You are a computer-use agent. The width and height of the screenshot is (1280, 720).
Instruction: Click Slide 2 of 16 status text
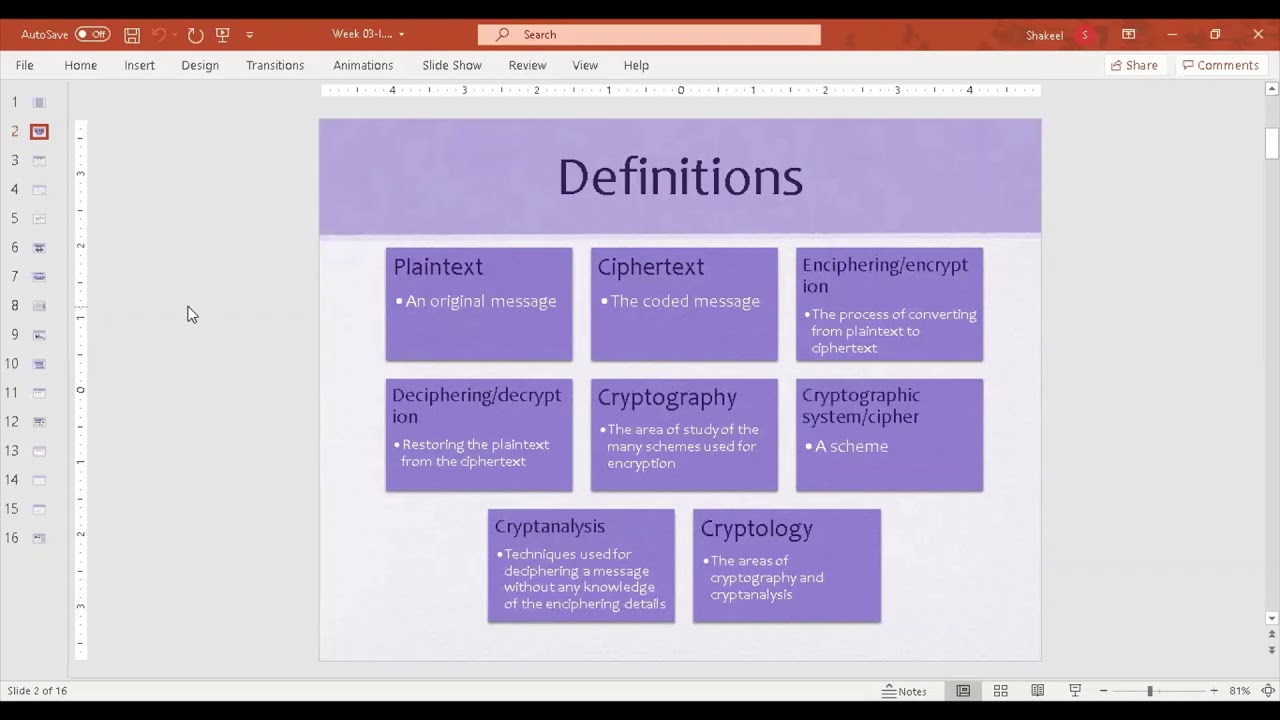click(x=37, y=691)
